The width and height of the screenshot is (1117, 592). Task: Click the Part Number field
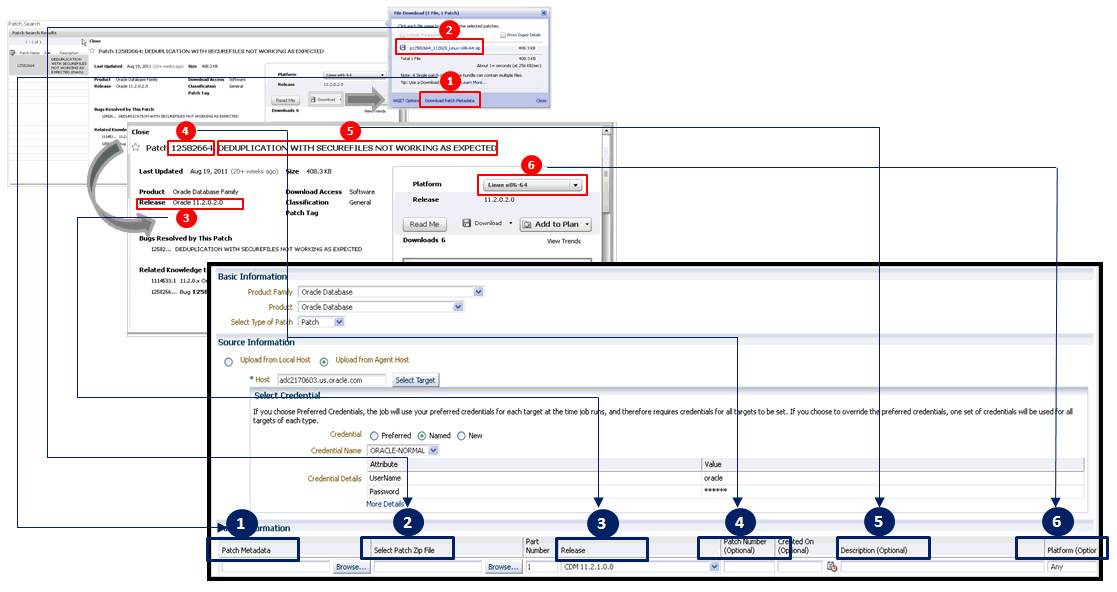click(x=541, y=567)
